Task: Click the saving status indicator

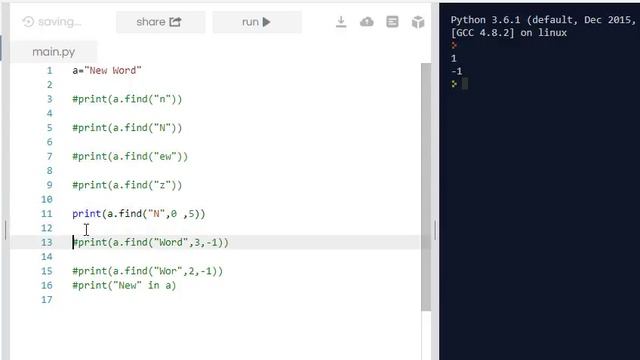Action: pyautogui.click(x=52, y=22)
